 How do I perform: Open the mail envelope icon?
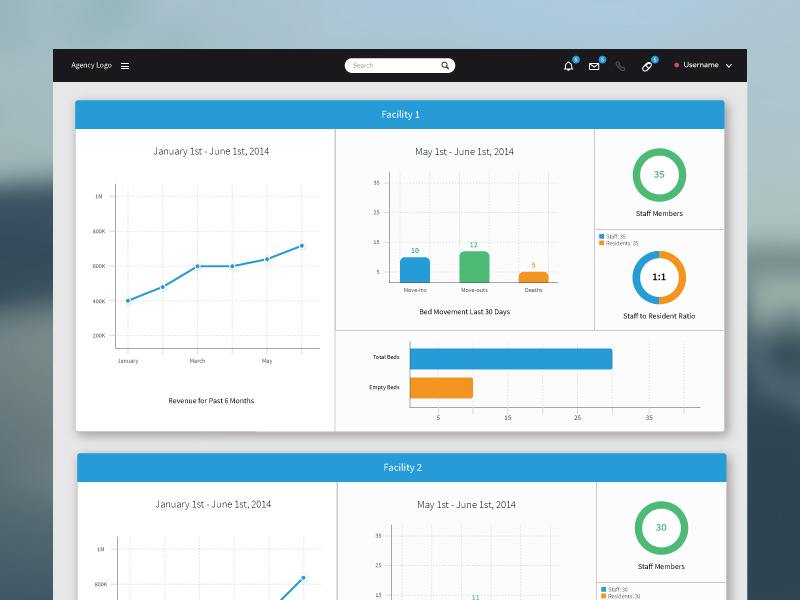coord(594,66)
